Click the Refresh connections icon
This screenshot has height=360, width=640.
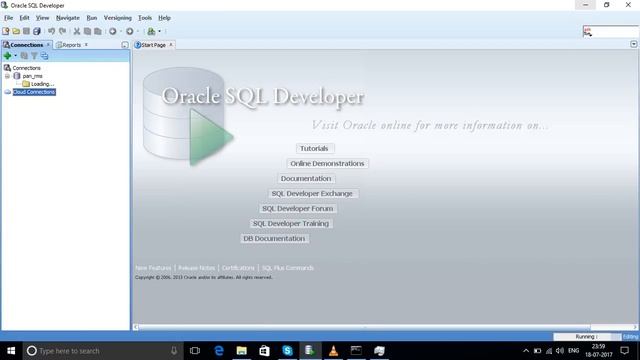tap(24, 56)
